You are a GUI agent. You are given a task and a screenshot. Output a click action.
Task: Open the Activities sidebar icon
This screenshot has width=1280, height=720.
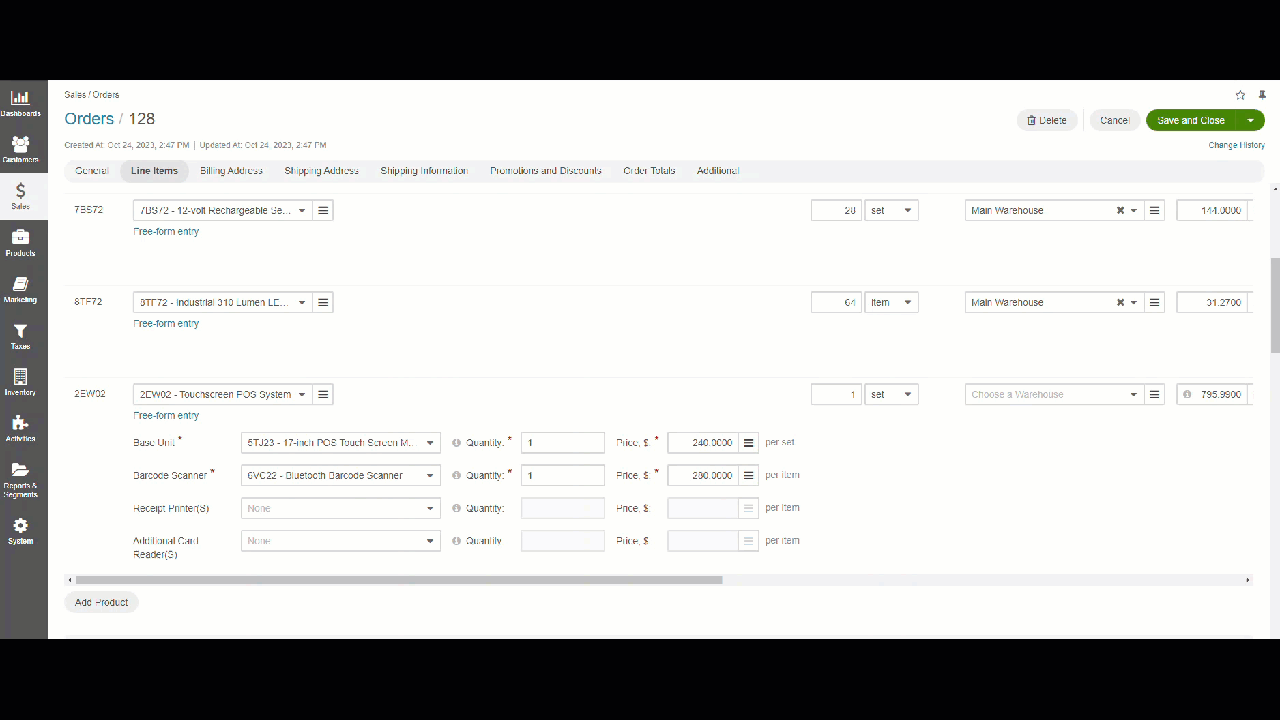point(20,428)
